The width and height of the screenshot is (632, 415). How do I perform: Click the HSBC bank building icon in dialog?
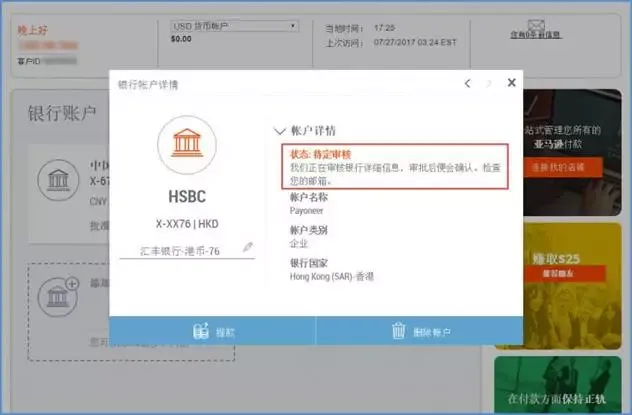click(x=187, y=145)
